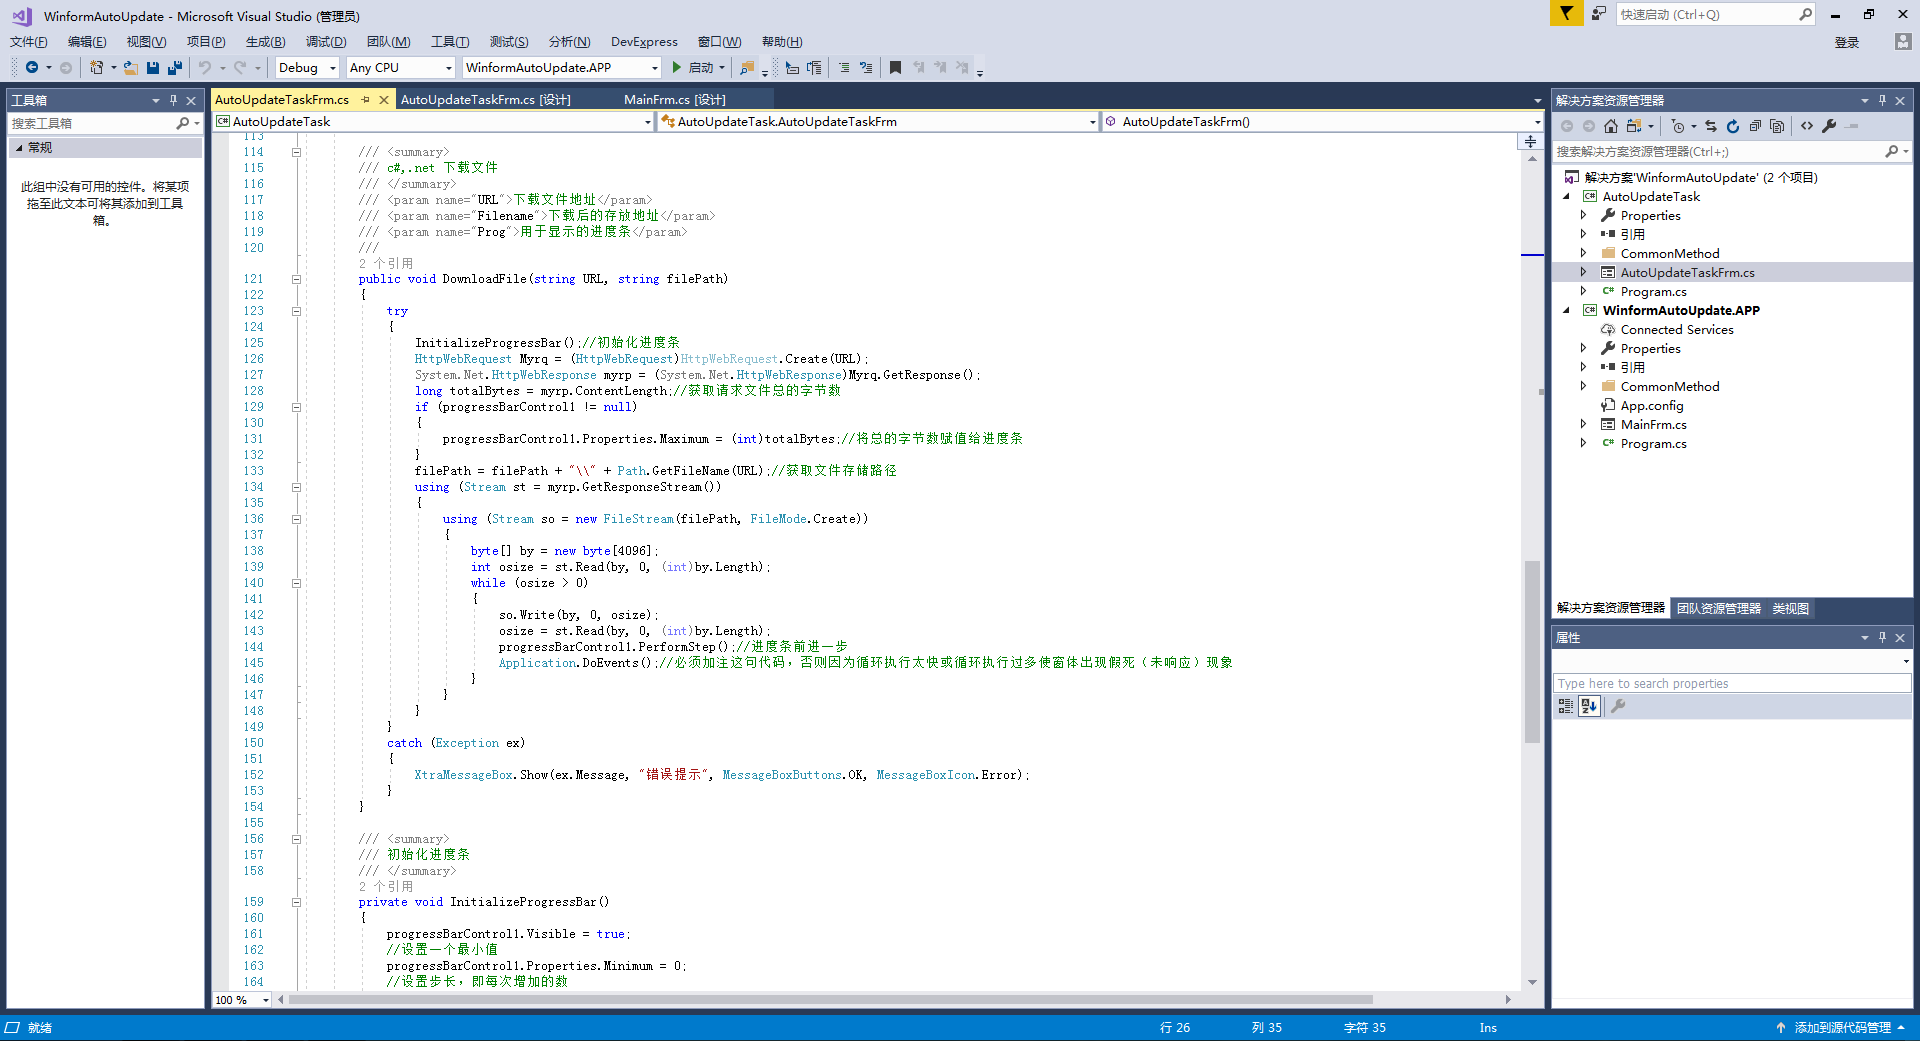Open the DevExpress menu
Screen dimensions: 1920x1041
click(x=644, y=42)
